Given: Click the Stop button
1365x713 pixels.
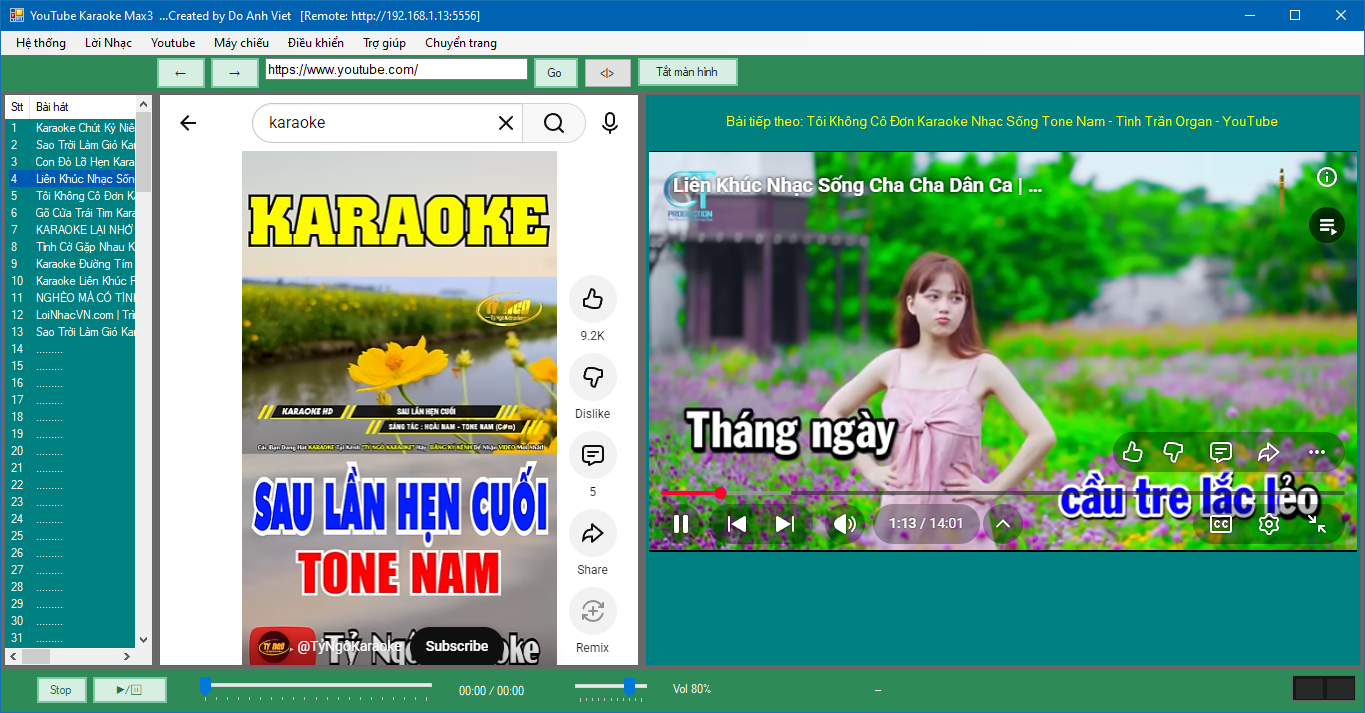Looking at the screenshot, I should [x=61, y=689].
